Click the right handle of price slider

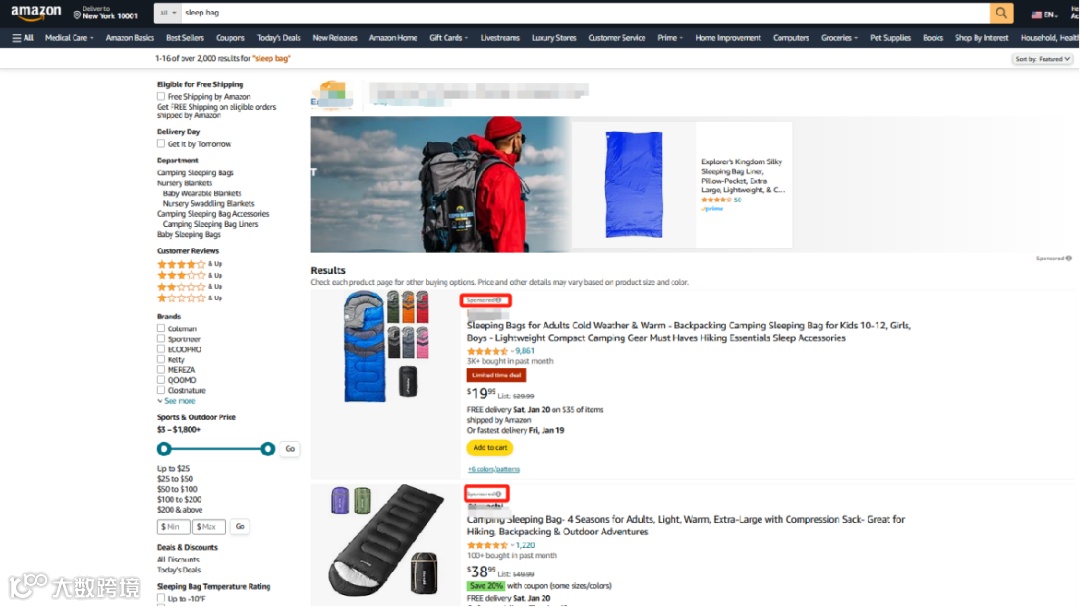pyautogui.click(x=267, y=449)
